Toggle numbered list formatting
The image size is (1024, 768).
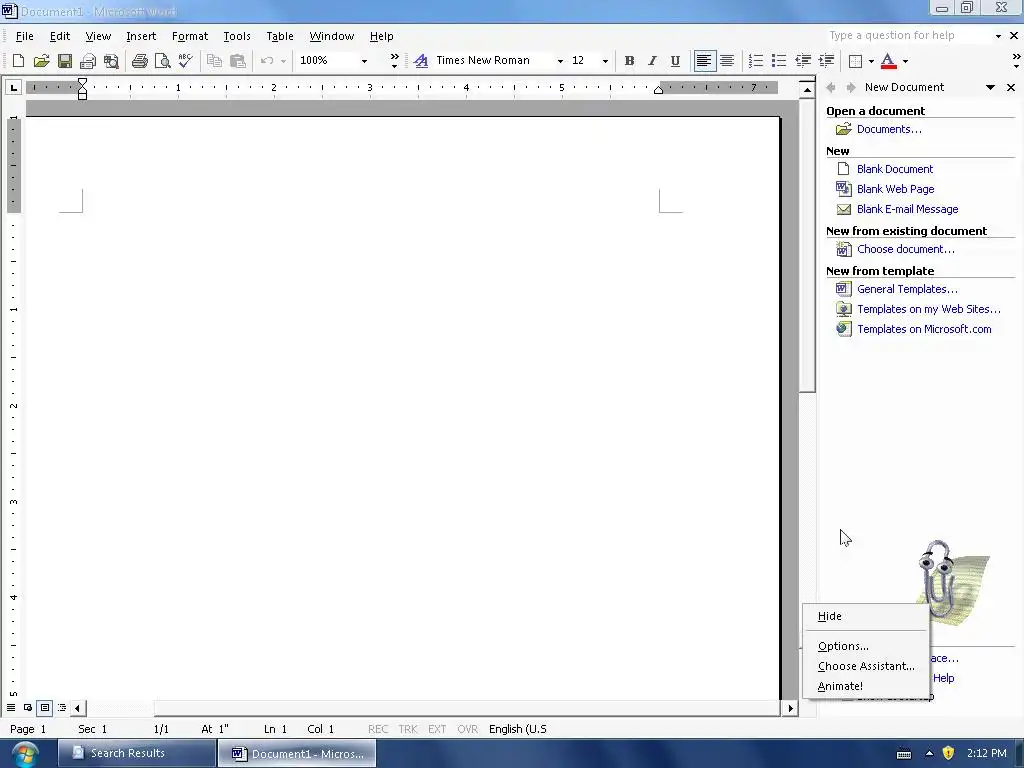(x=756, y=61)
